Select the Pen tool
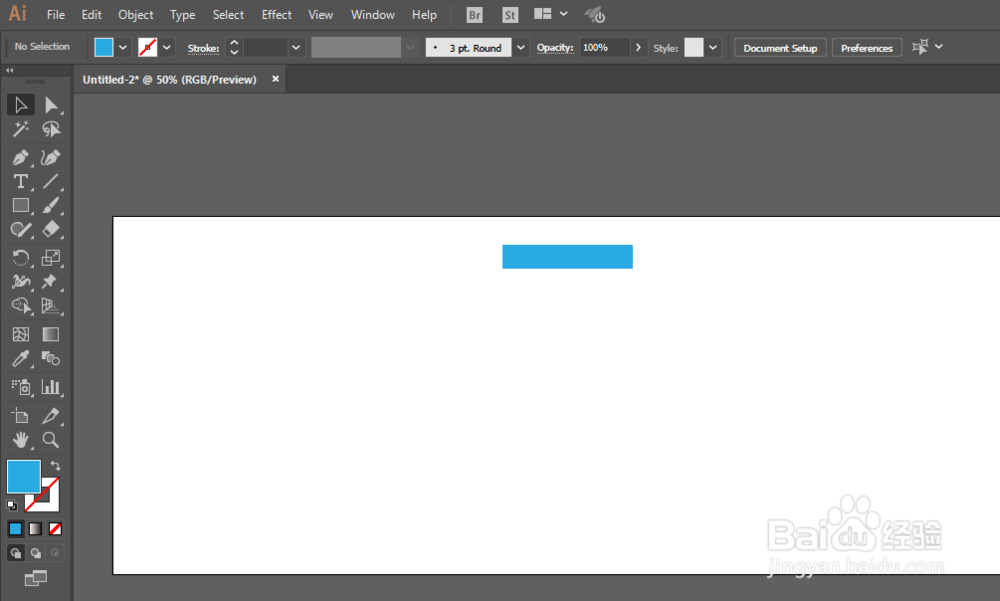Screen dimensions: 1000x601 coord(20,157)
